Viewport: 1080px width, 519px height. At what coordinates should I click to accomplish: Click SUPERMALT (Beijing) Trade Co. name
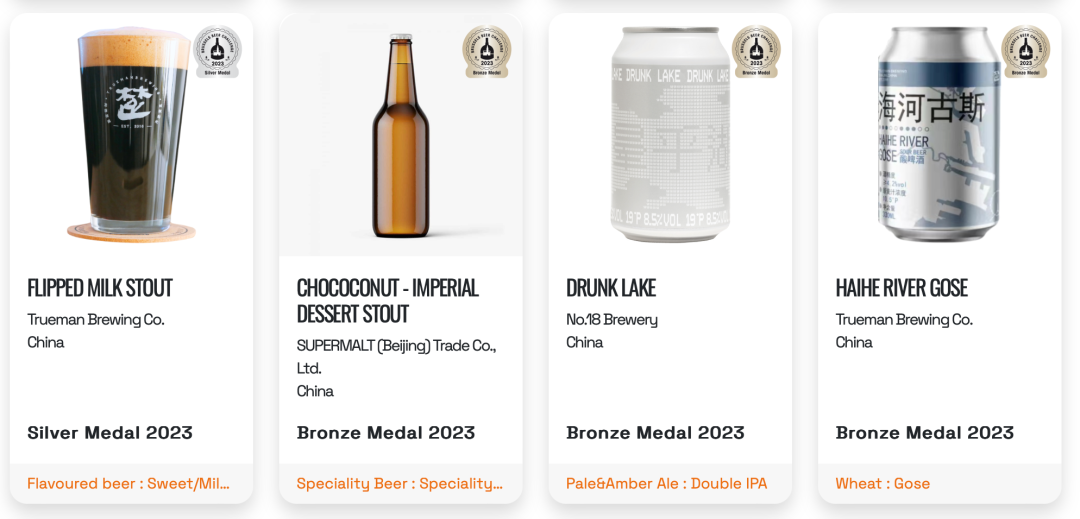point(396,346)
